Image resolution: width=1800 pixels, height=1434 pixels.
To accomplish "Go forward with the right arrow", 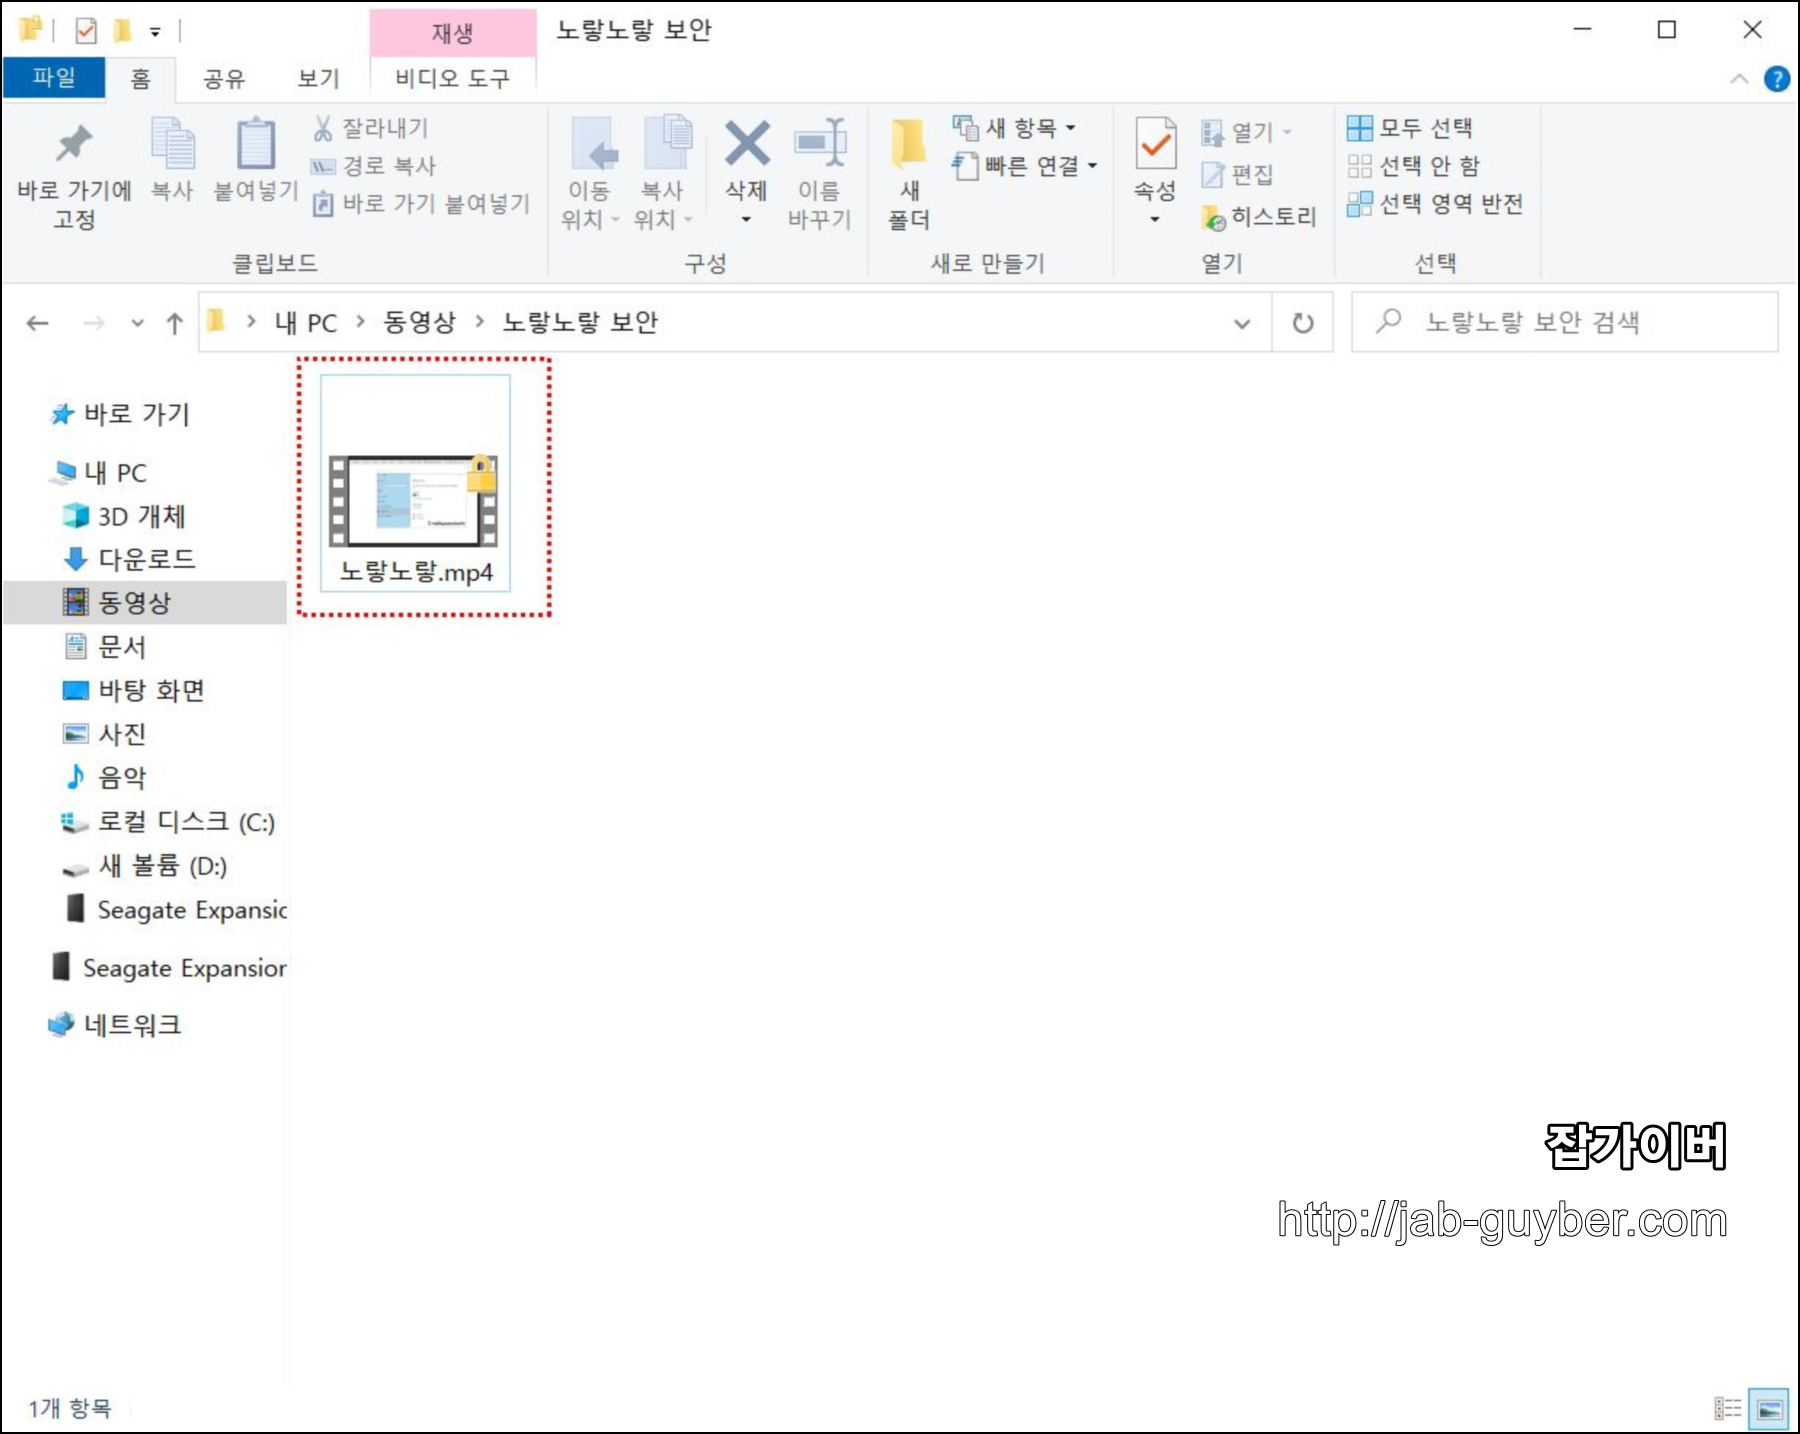I will coord(94,323).
